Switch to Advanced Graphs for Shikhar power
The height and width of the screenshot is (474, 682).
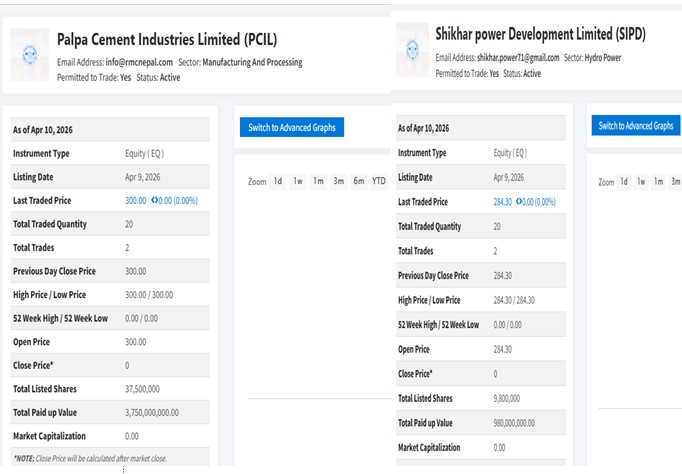[635, 126]
